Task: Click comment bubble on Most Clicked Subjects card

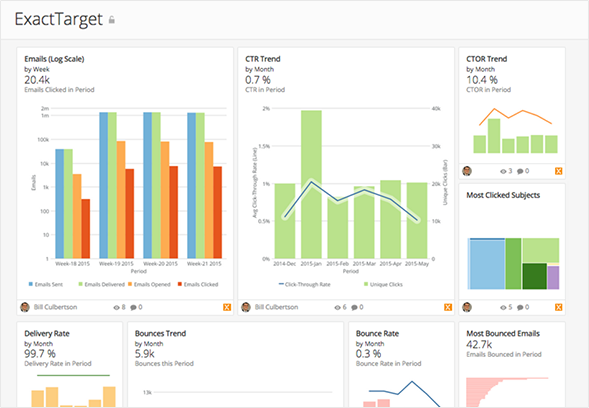Action: [520, 307]
